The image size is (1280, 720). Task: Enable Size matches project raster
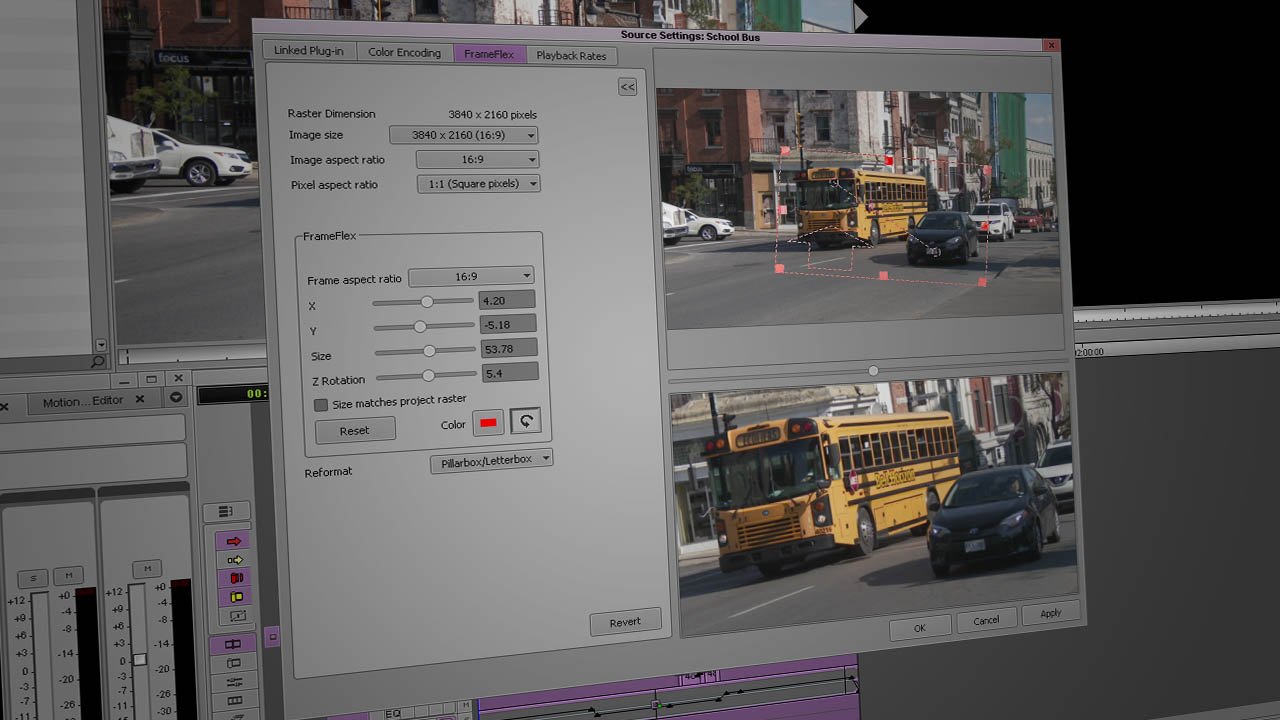tap(321, 404)
